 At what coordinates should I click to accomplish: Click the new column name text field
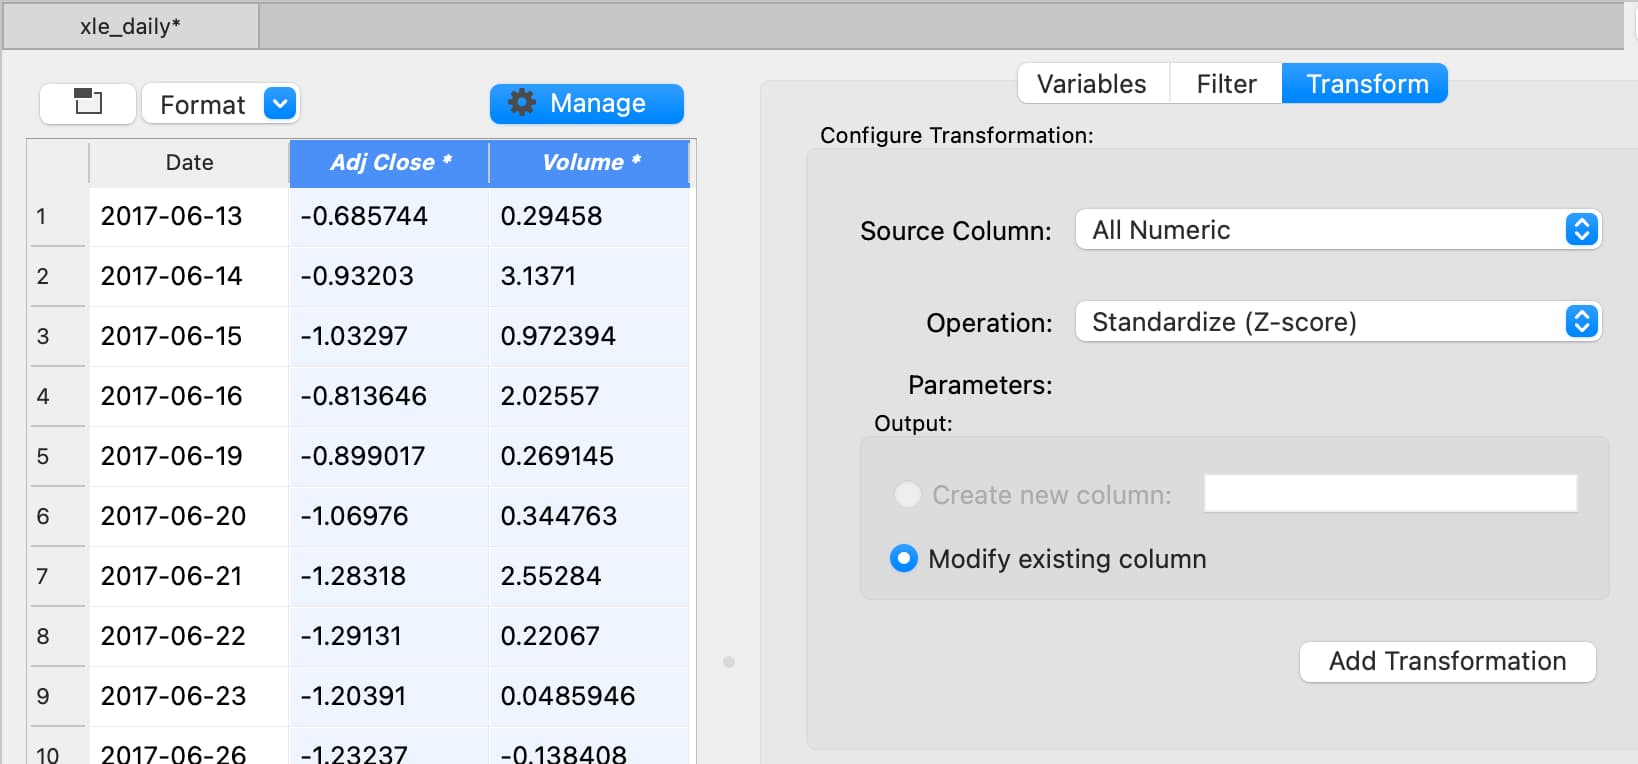pyautogui.click(x=1390, y=494)
